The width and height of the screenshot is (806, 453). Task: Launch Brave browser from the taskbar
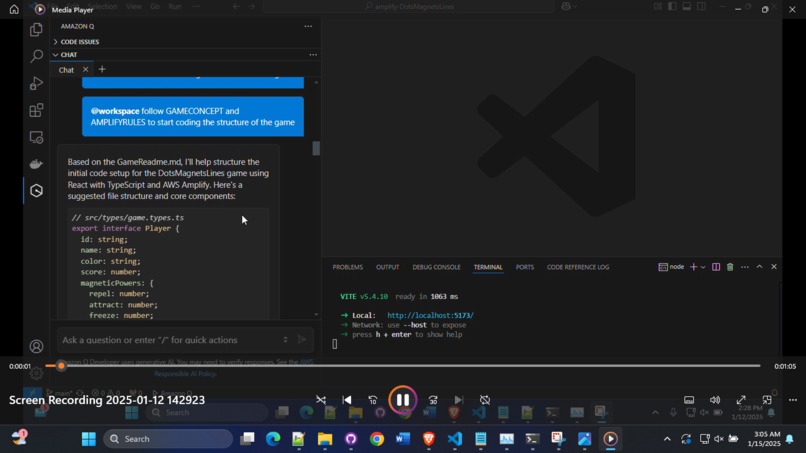tap(429, 439)
